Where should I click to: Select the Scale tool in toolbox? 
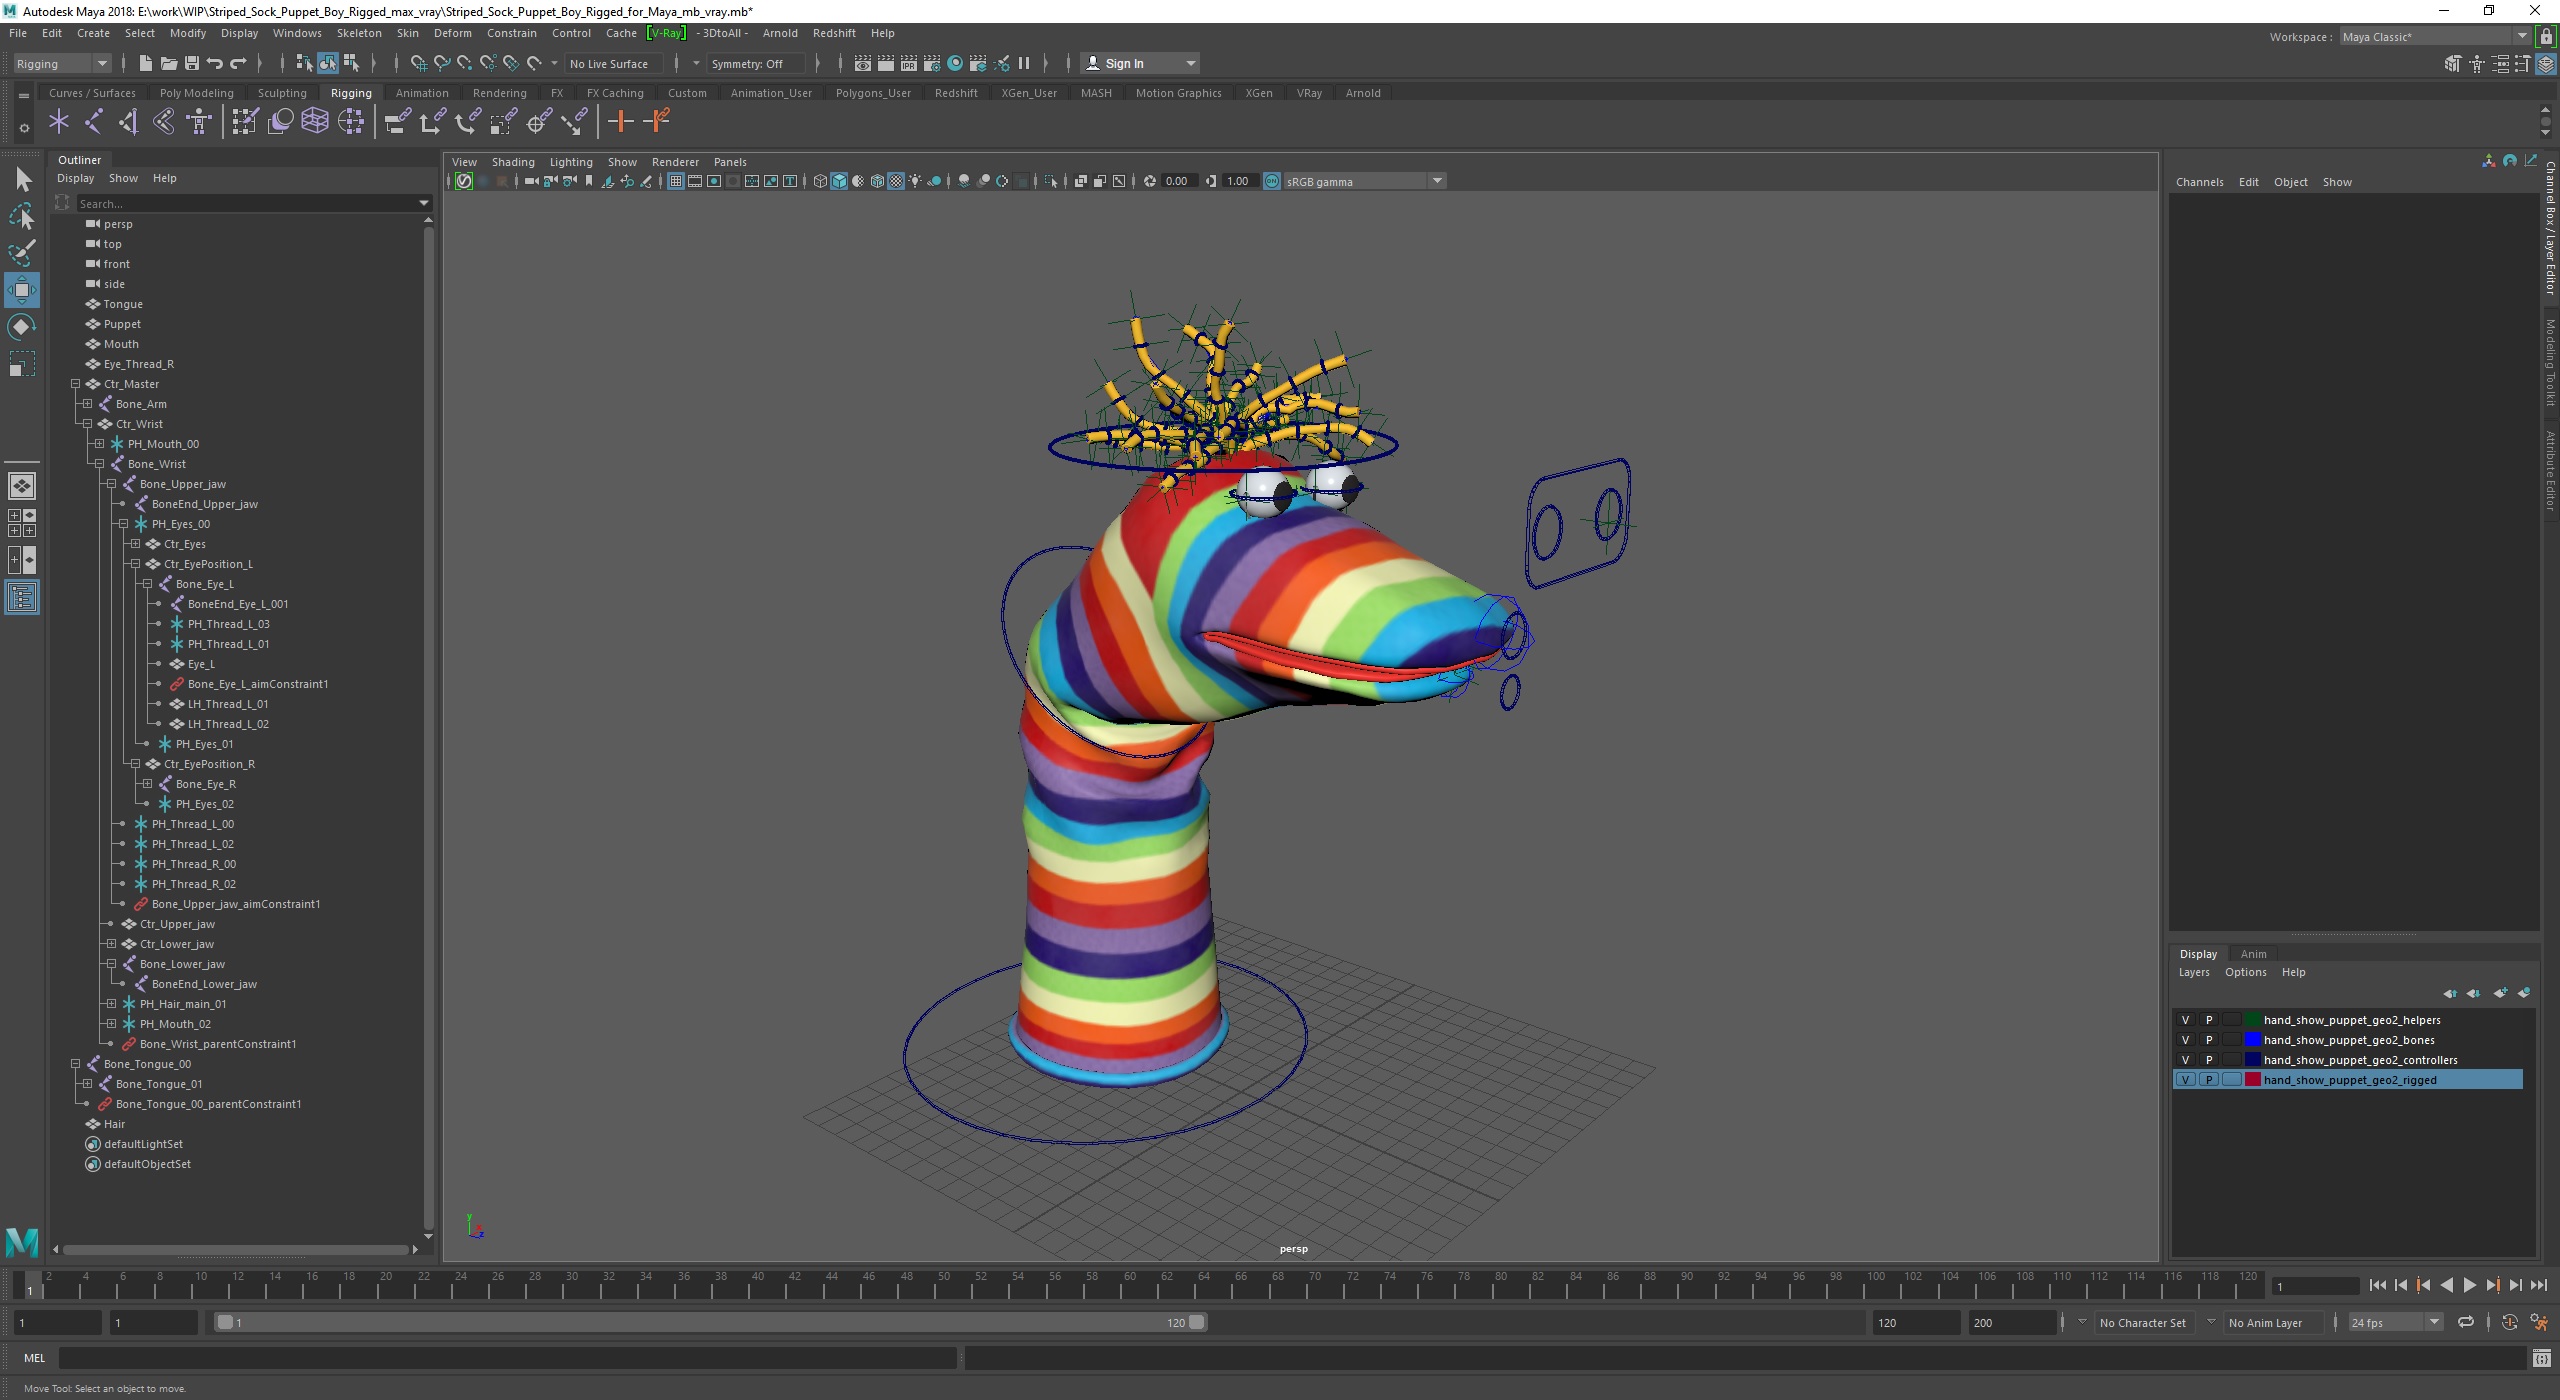click(x=22, y=364)
